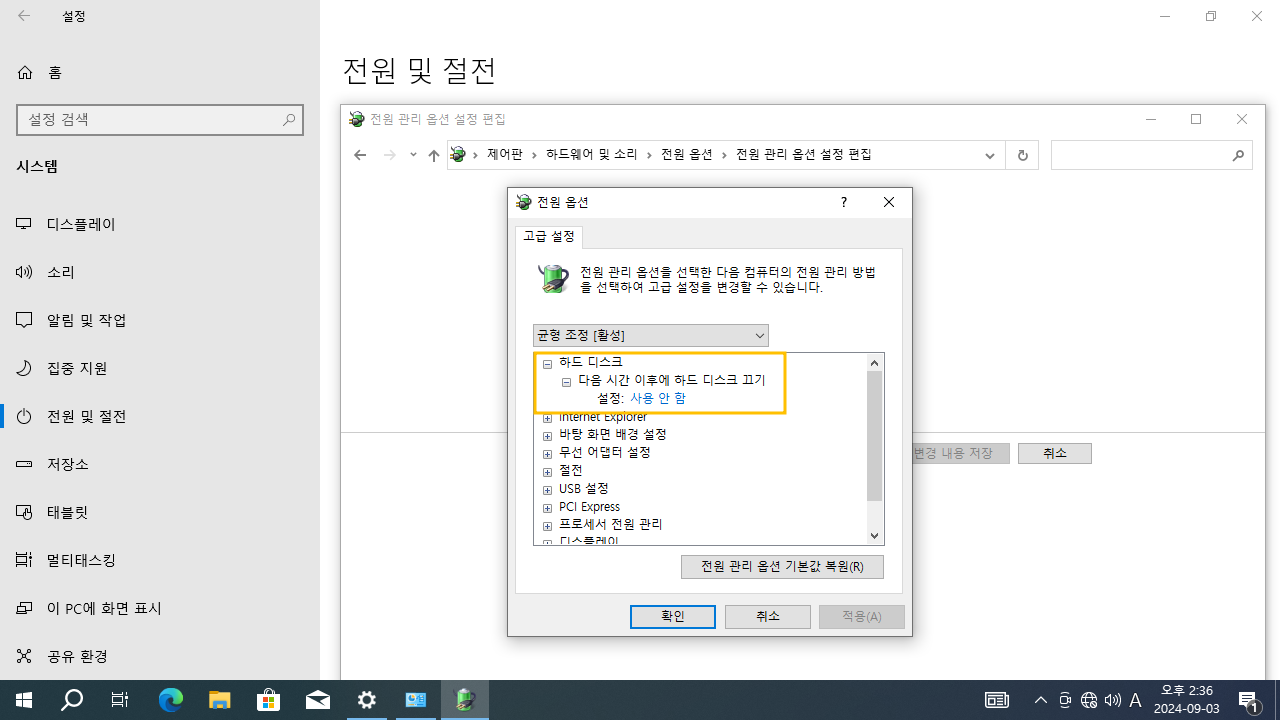The width and height of the screenshot is (1280, 720).
Task: Expand the Internet Explorer tree node
Action: coord(547,418)
